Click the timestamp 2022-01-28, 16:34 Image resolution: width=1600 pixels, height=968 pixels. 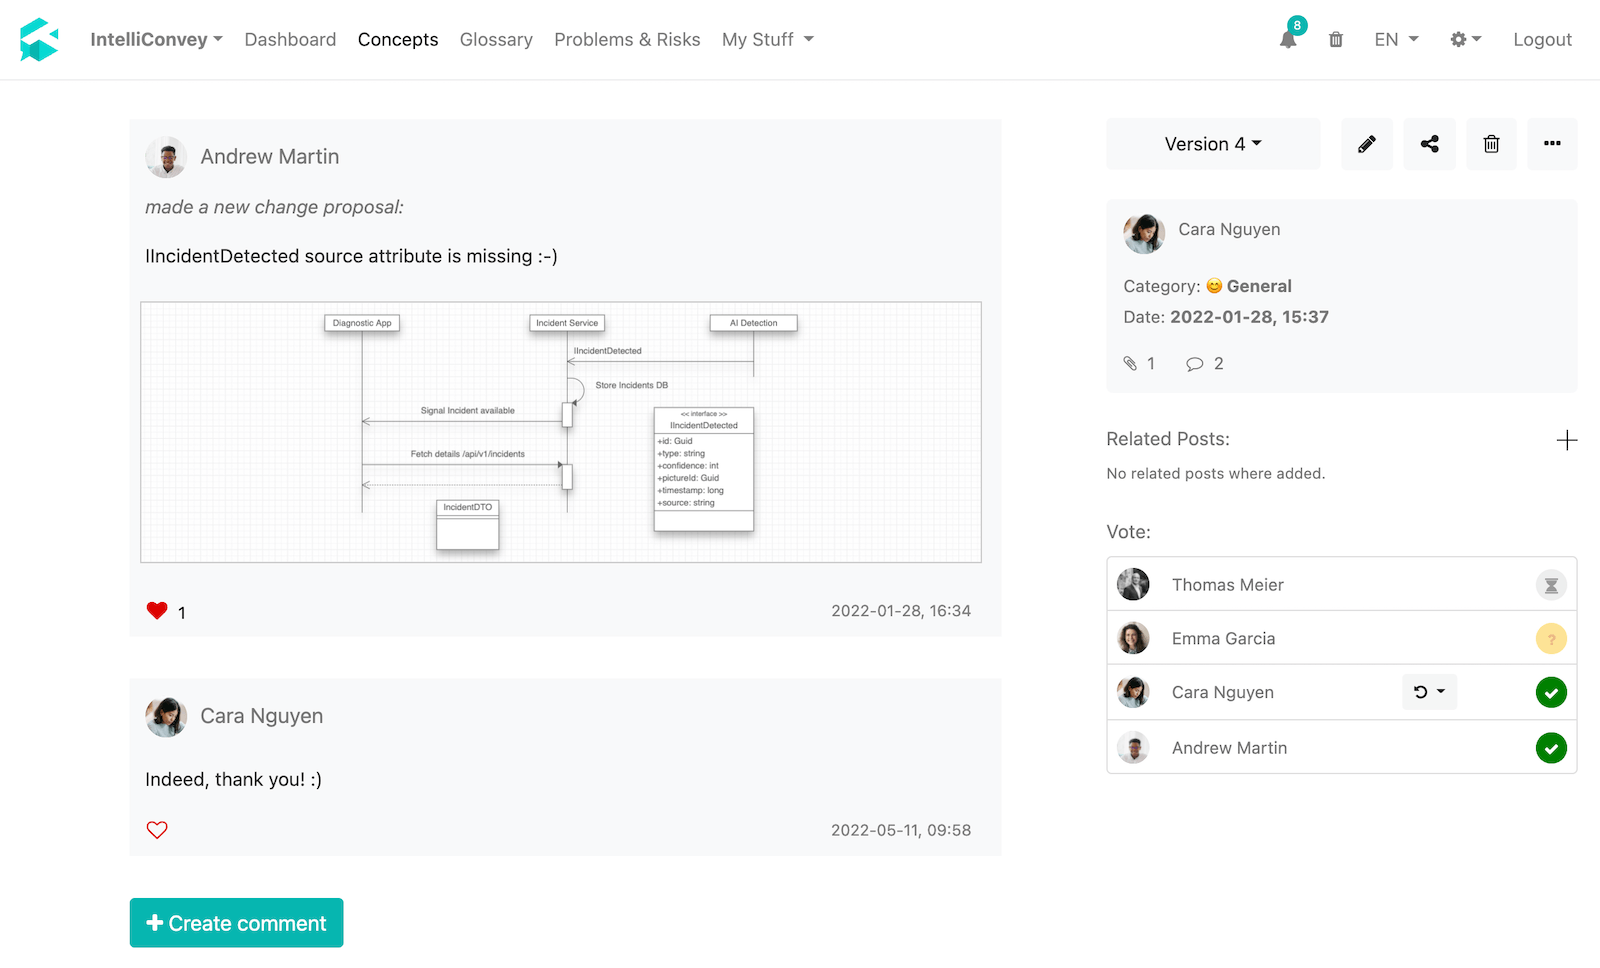pyautogui.click(x=901, y=611)
